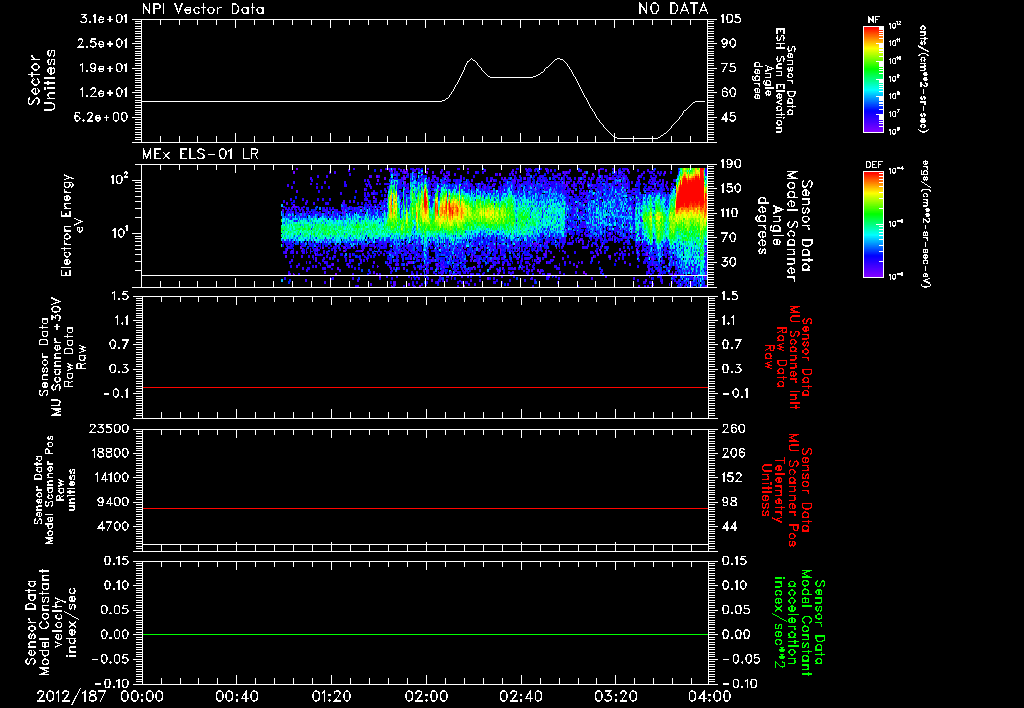1024x708 pixels.
Task: Click the 'Electron Energy eV' axis label
Action: pos(72,225)
